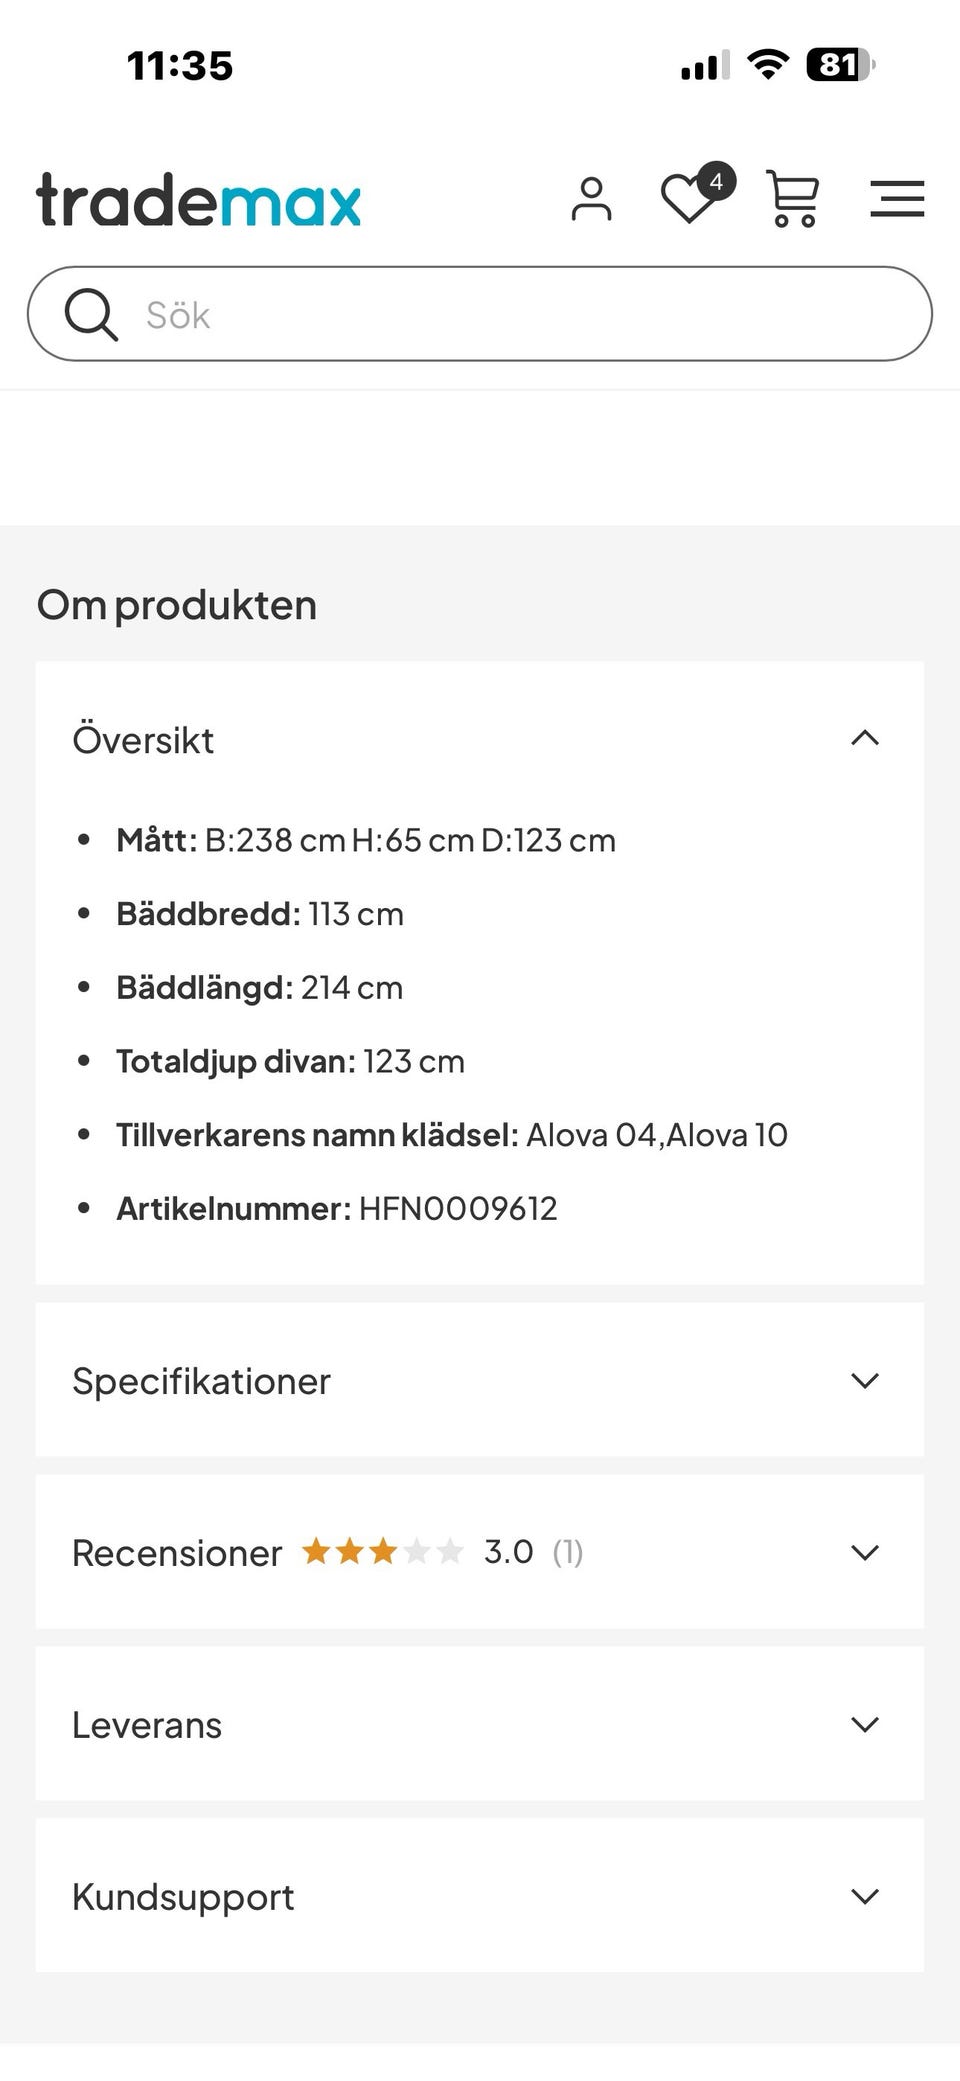Click the search magnifier icon
Image resolution: width=960 pixels, height=2081 pixels.
click(91, 313)
